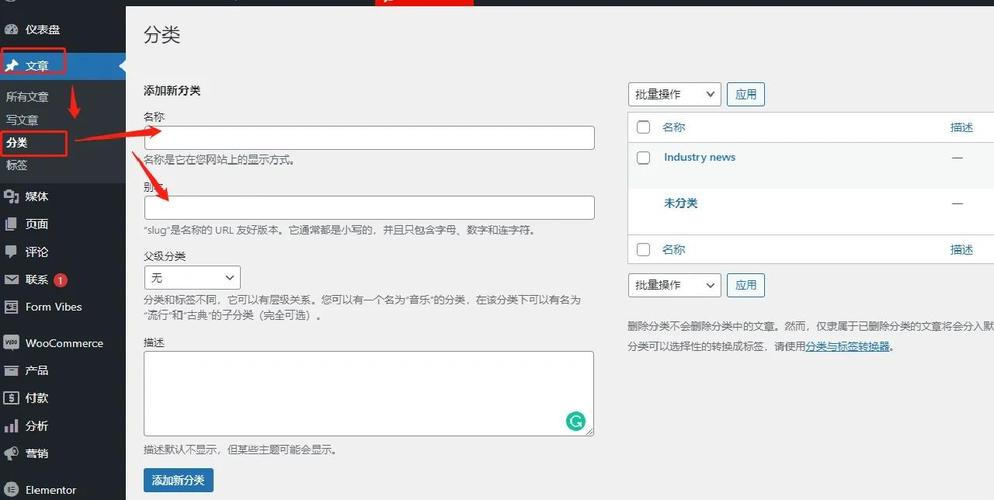Open the category-tag converter (分类与标签转换器) link
Image resolution: width=994 pixels, height=500 pixels.
[x=848, y=347]
